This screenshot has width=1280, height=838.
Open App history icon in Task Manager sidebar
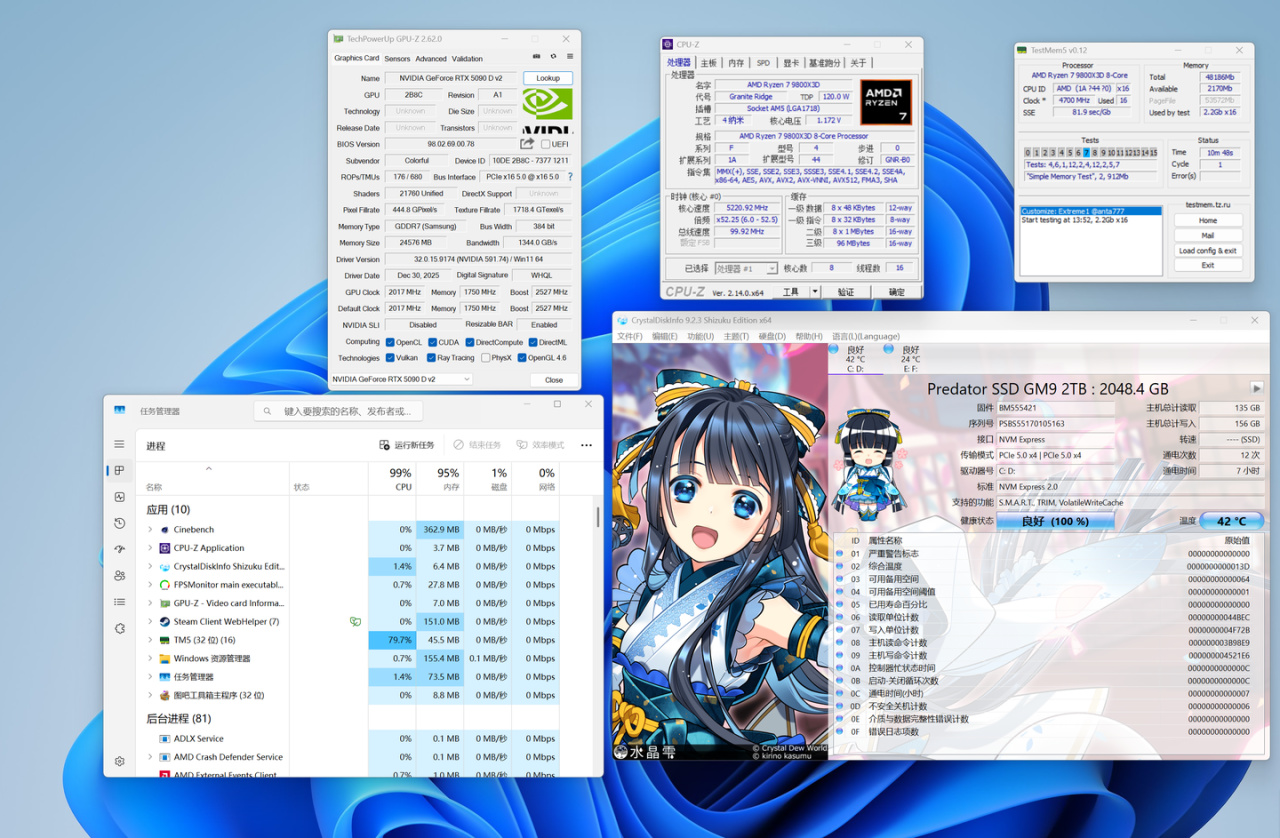tap(120, 523)
